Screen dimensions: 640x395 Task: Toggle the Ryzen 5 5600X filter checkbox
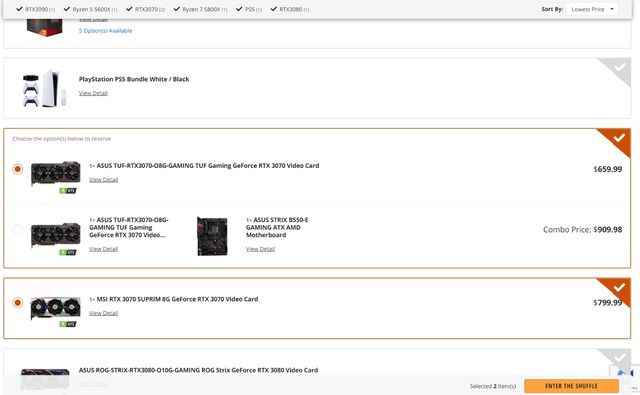point(67,9)
